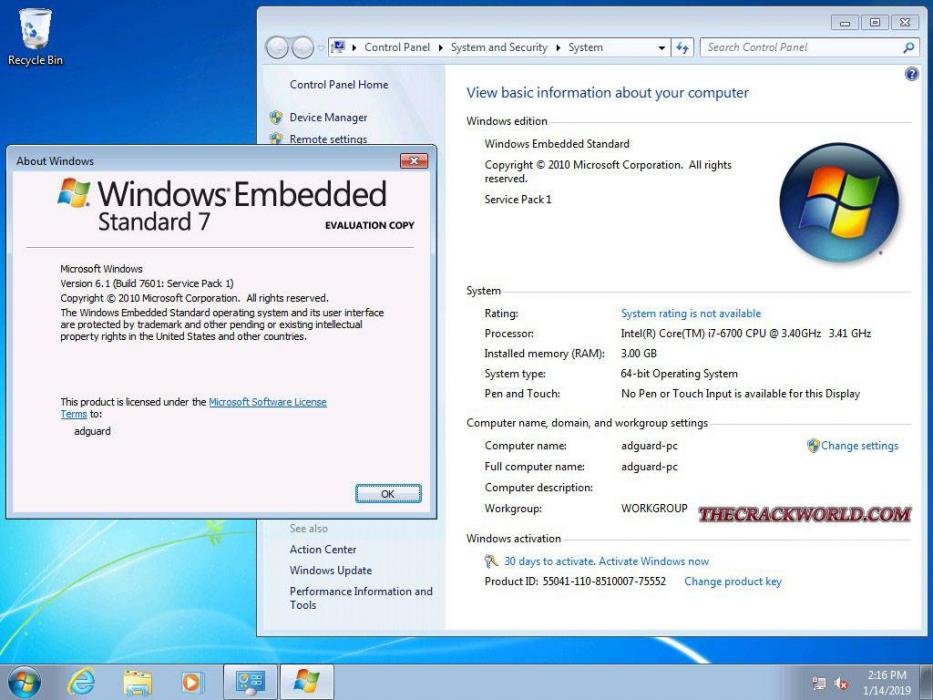Click Change settings link for computer name
Viewport: 933px width, 700px height.
point(859,445)
